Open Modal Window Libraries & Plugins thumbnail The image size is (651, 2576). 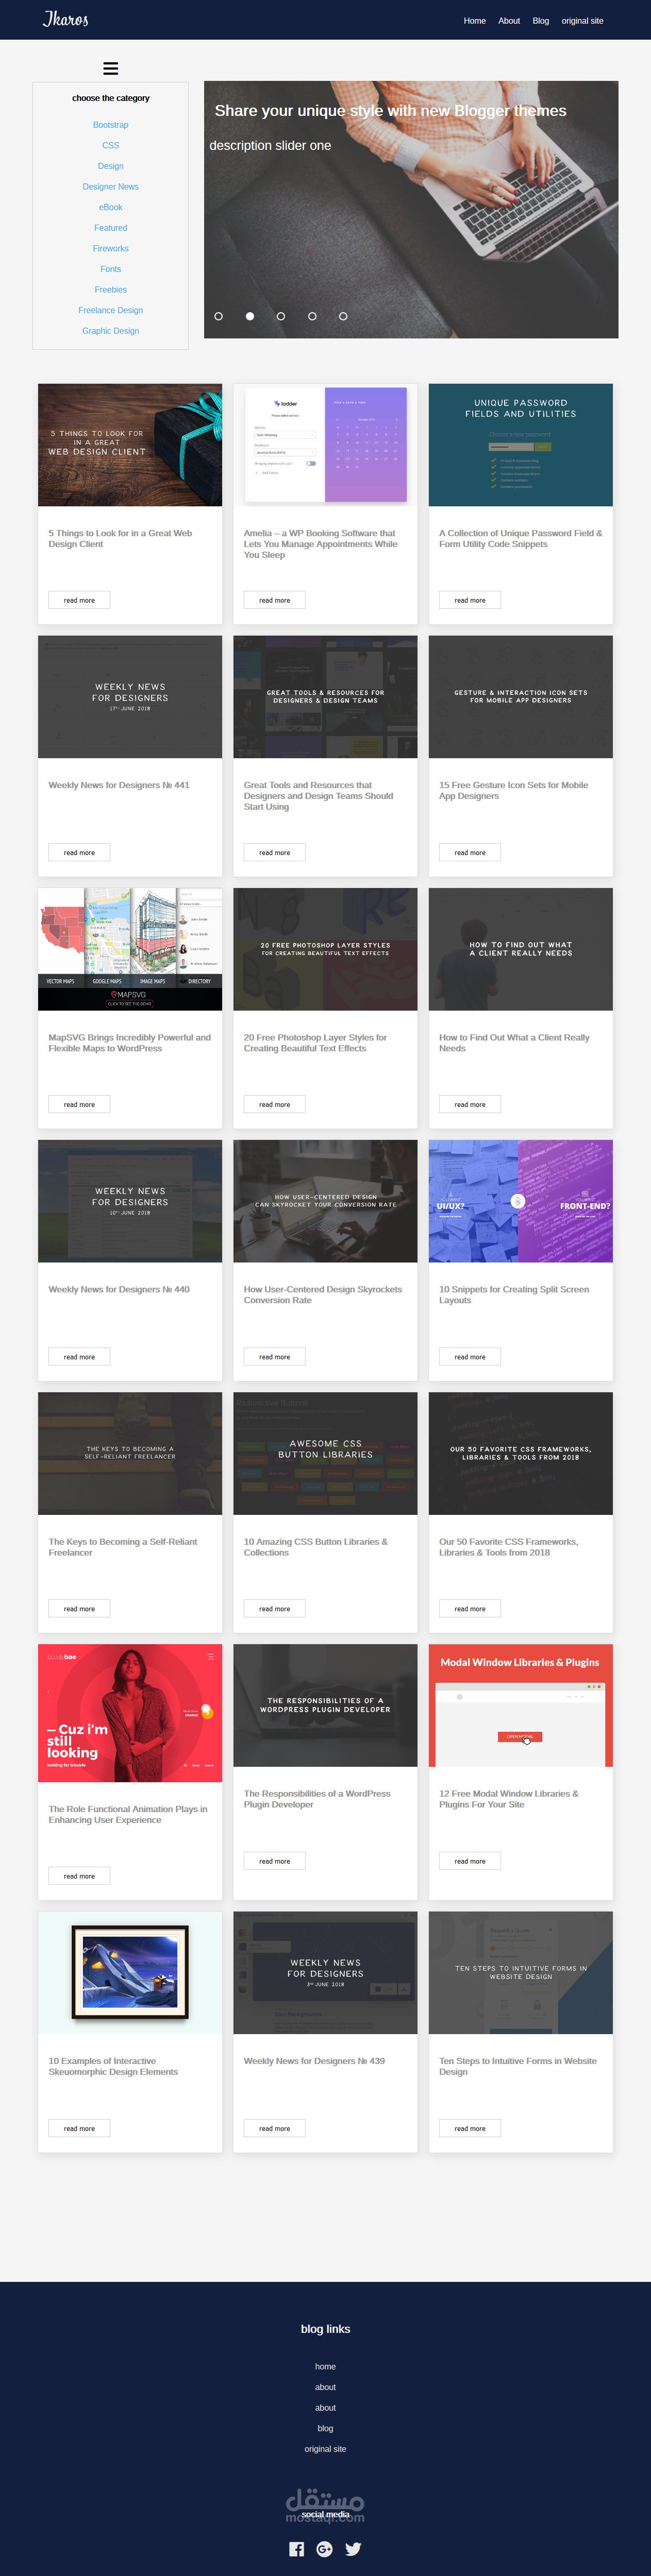pyautogui.click(x=521, y=1705)
